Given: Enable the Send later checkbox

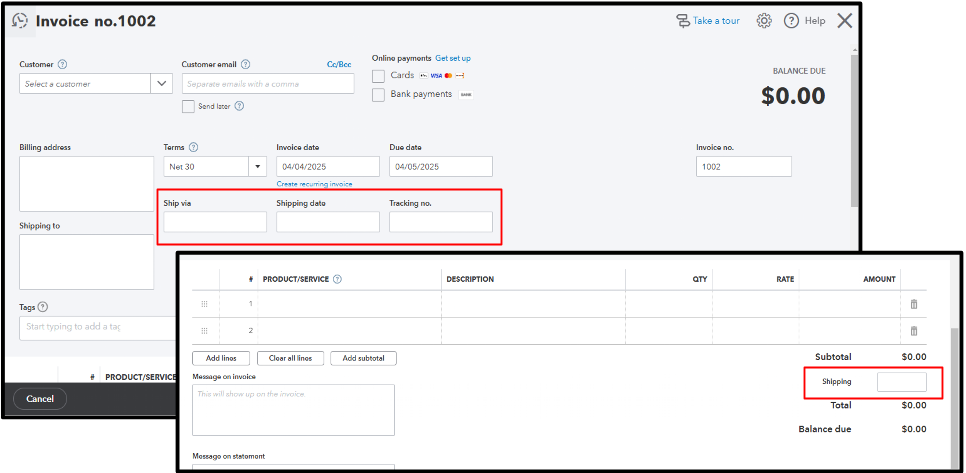Looking at the screenshot, I should tap(189, 107).
